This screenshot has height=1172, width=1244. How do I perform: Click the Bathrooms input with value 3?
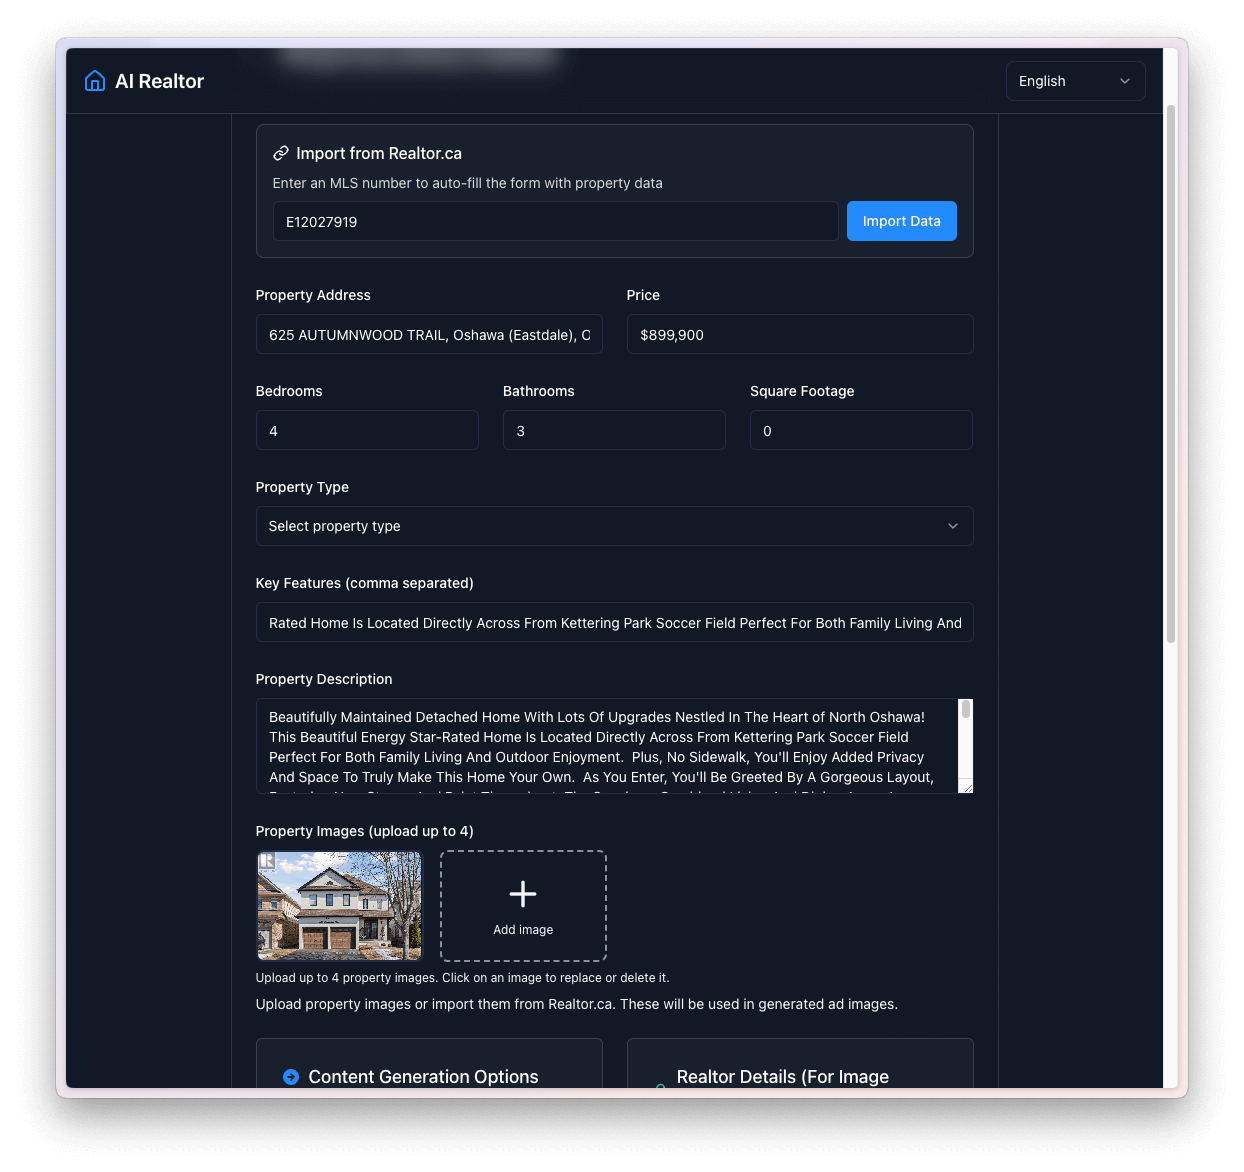point(614,430)
